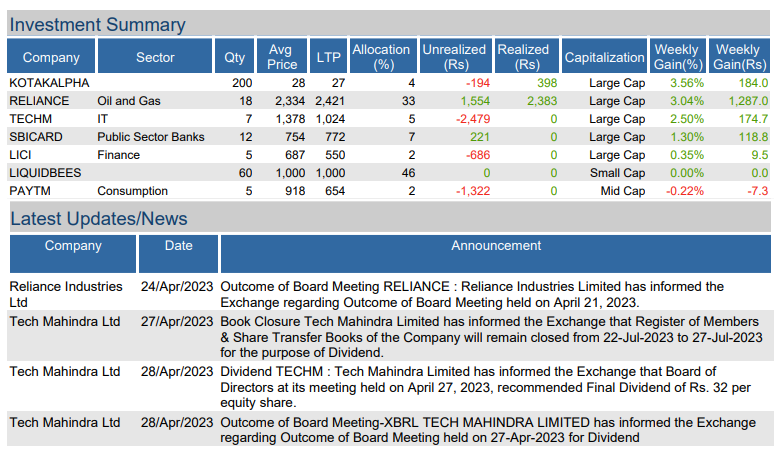781x464 pixels.
Task: Select the LIQUIDBEES company cell
Action: (45, 173)
